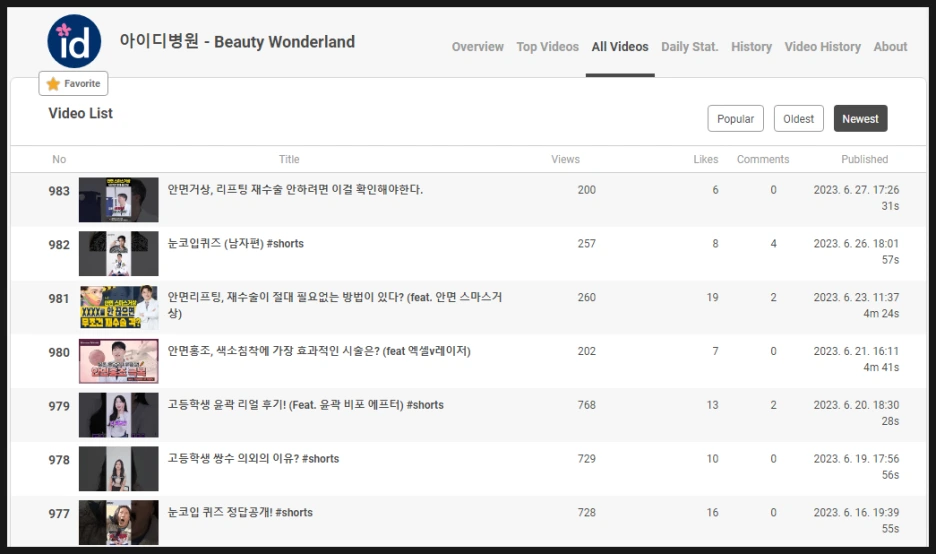Click views count 768
This screenshot has height=554, width=936.
pyautogui.click(x=586, y=405)
